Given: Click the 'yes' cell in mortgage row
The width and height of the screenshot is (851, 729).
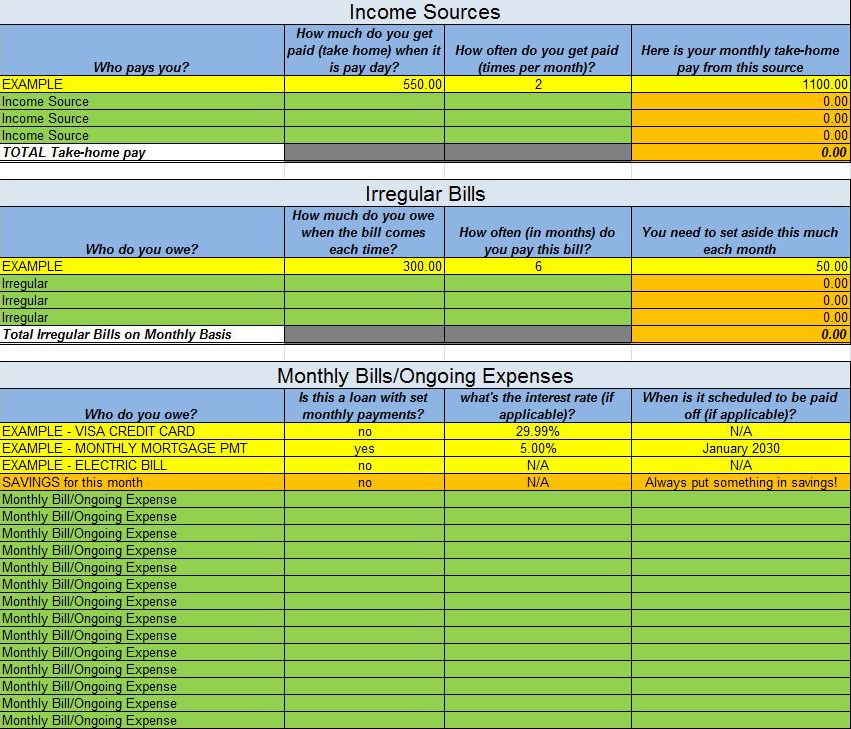Looking at the screenshot, I should pos(364,448).
